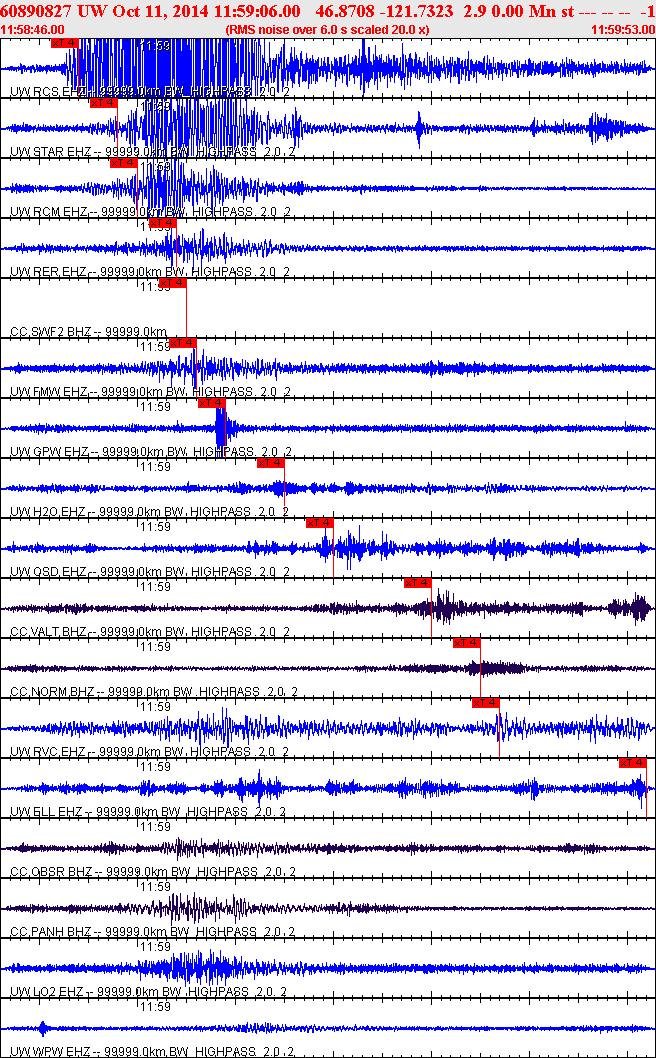Click the UW ELL EHZ station label
The width and height of the screenshot is (656, 1058).
click(48, 812)
